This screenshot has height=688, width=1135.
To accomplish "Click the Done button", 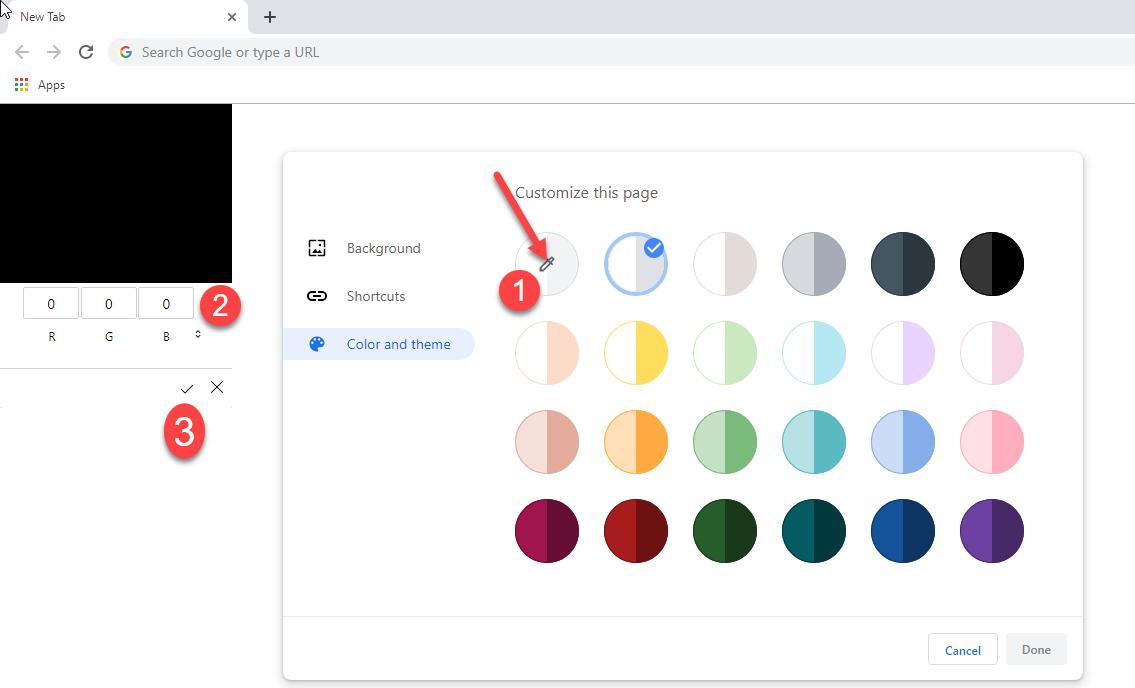I will (1036, 650).
